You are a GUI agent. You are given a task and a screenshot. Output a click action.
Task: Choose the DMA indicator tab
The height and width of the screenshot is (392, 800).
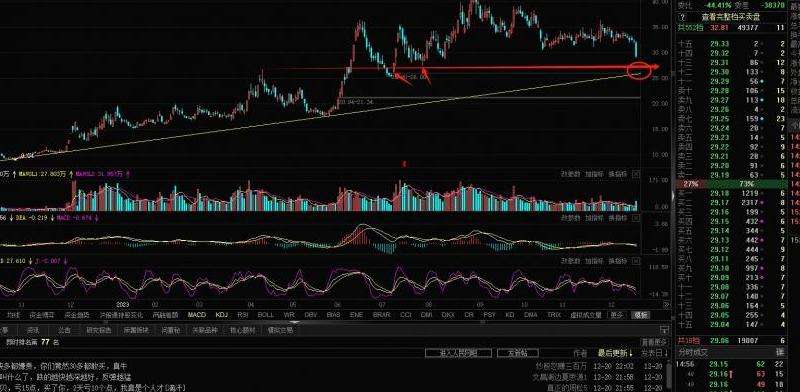531,315
